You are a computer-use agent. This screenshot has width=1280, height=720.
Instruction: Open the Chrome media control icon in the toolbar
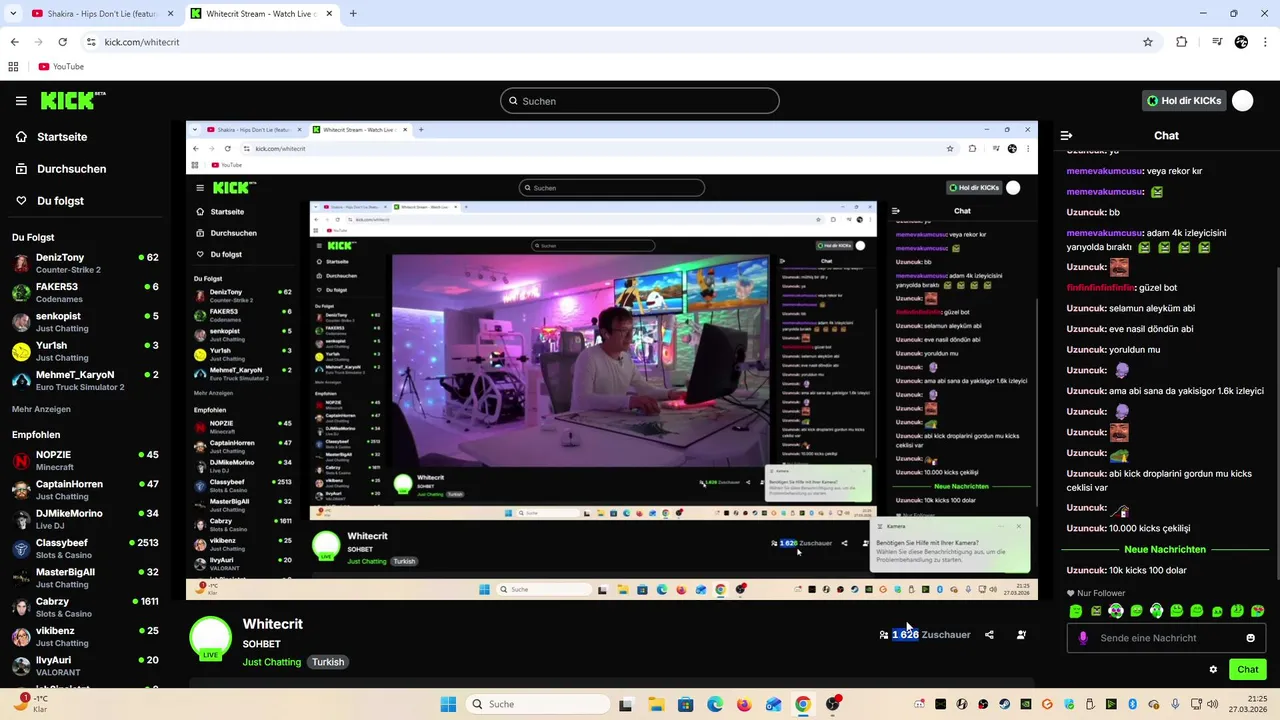tap(1217, 42)
